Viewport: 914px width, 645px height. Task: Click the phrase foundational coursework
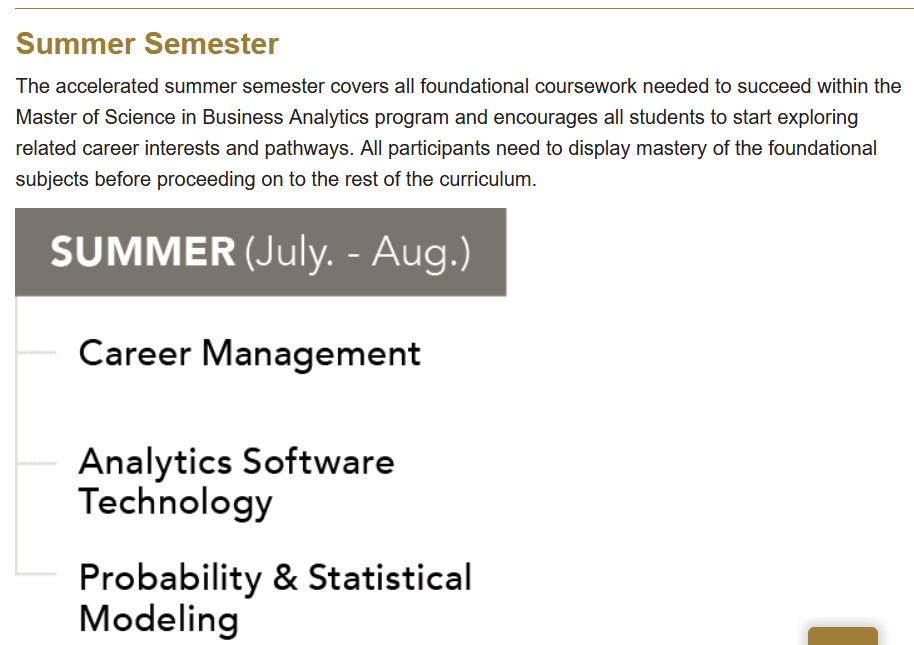(x=528, y=86)
